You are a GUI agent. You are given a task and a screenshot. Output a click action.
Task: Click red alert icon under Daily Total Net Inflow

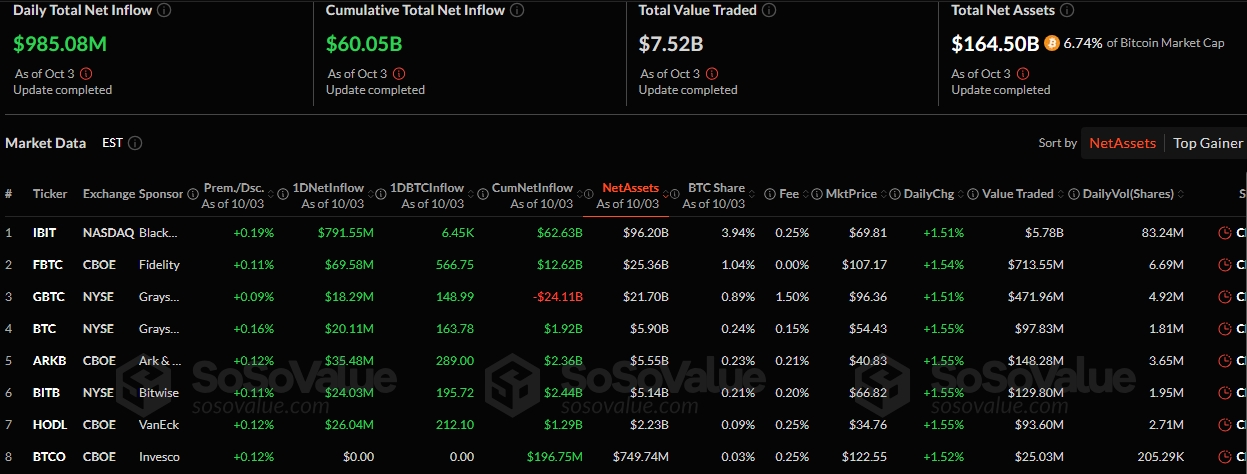85,73
